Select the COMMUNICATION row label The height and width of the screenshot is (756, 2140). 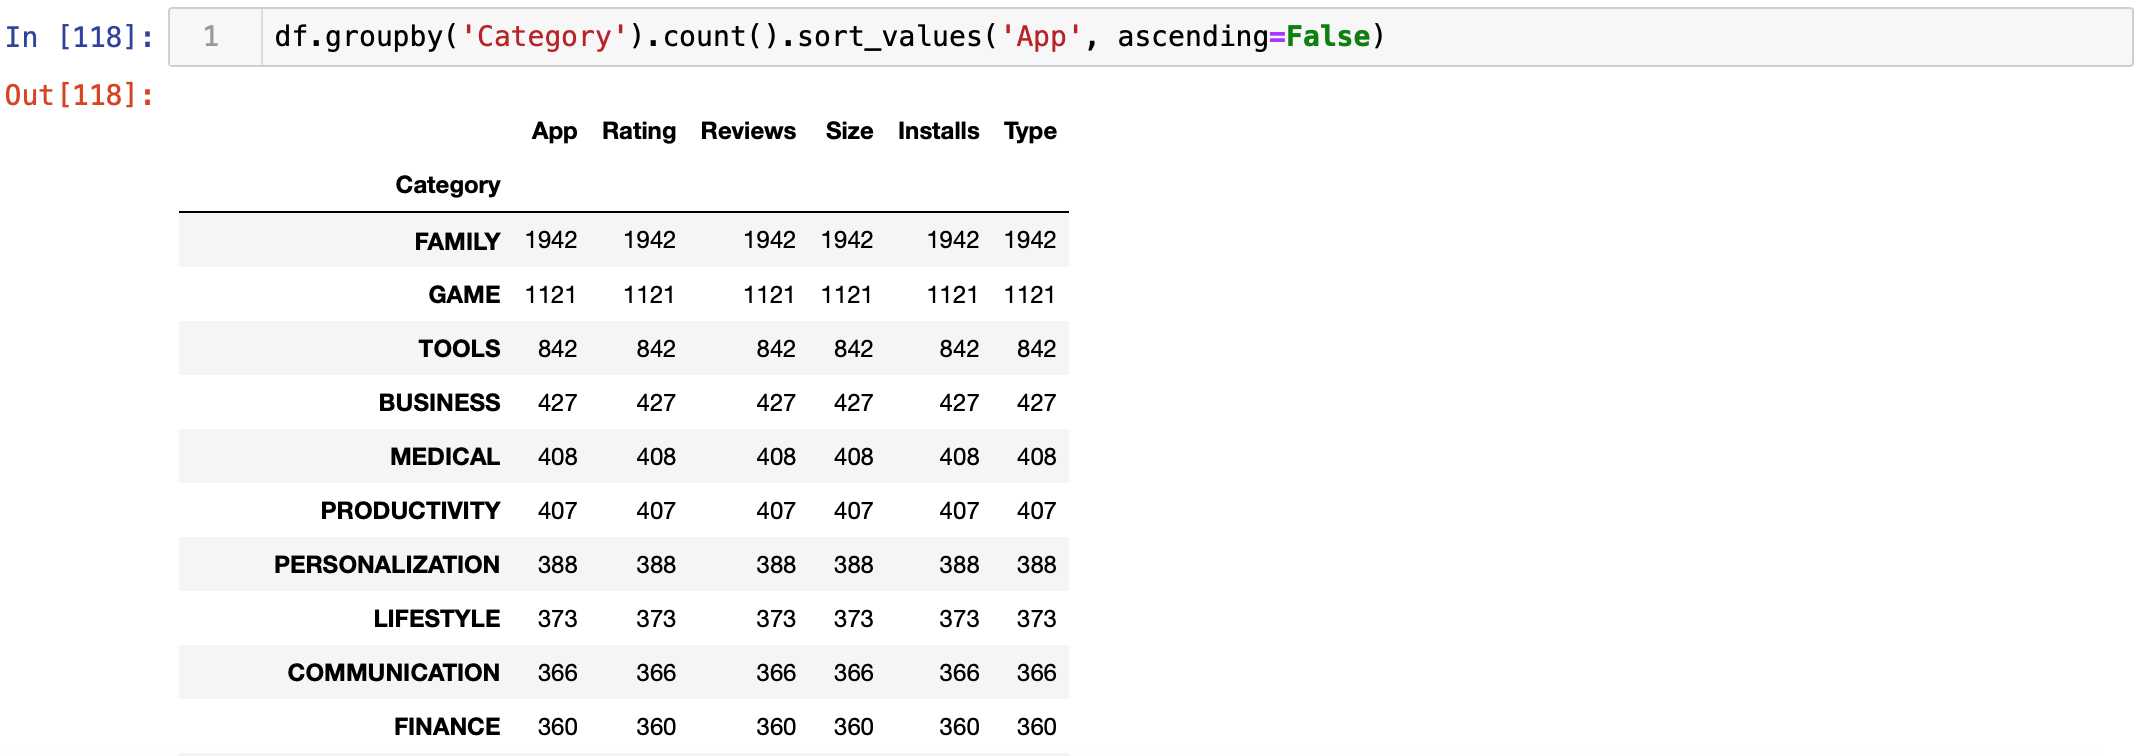click(393, 673)
